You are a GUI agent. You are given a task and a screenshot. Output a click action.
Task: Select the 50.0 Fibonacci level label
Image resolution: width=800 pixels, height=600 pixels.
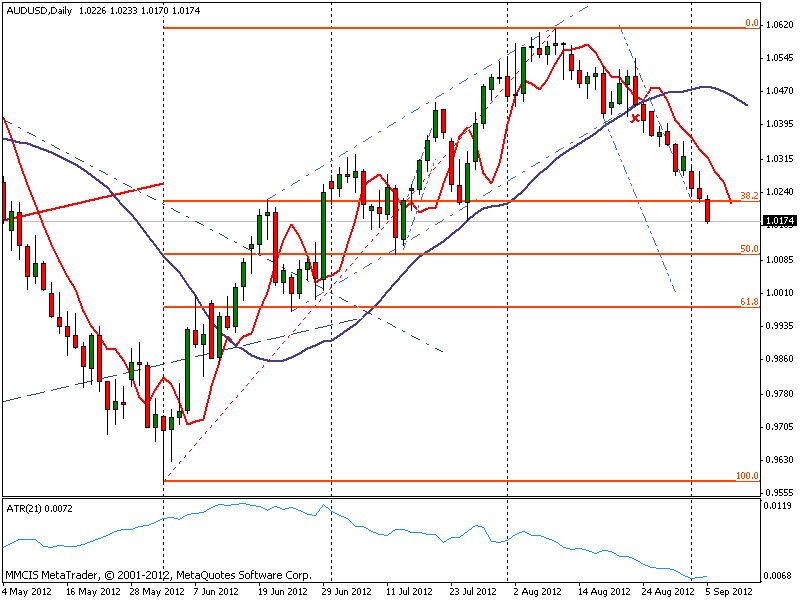click(749, 248)
